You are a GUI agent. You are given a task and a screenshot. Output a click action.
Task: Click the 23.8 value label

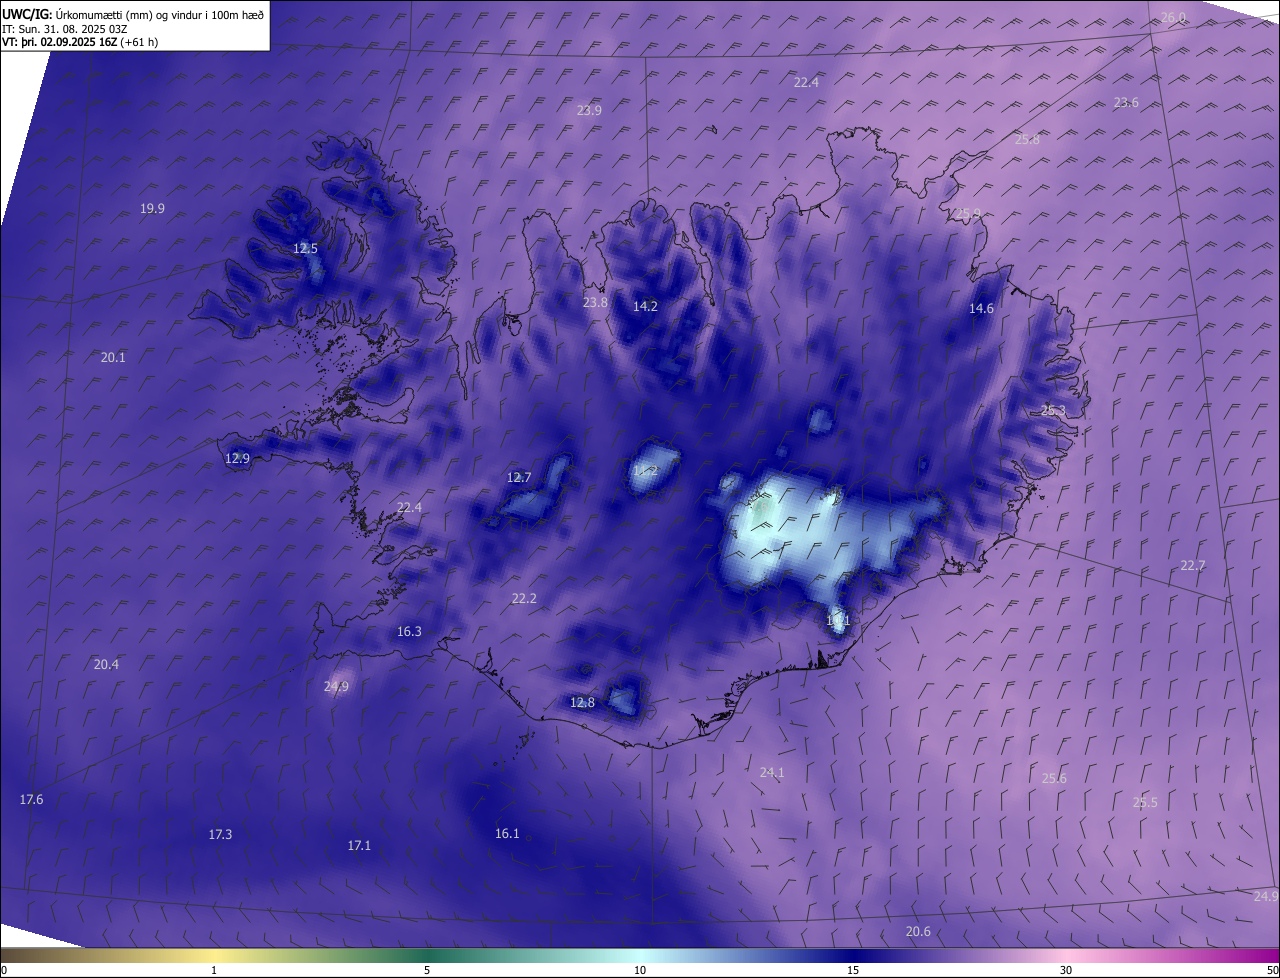pos(595,302)
